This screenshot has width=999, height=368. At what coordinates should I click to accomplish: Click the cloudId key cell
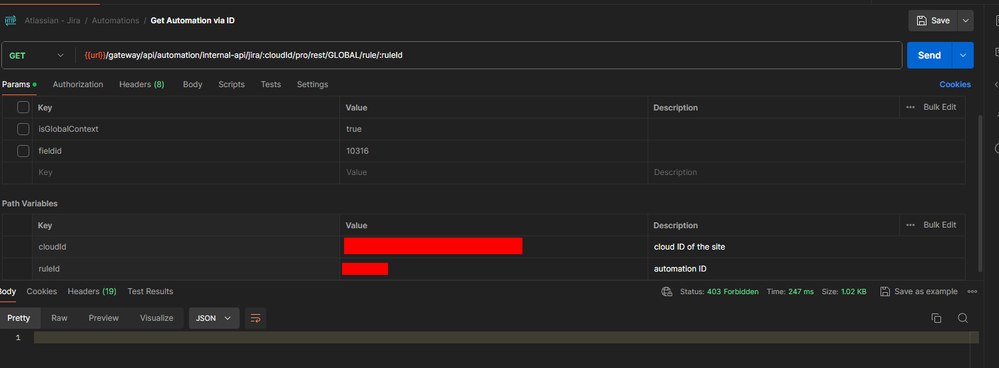pos(185,247)
